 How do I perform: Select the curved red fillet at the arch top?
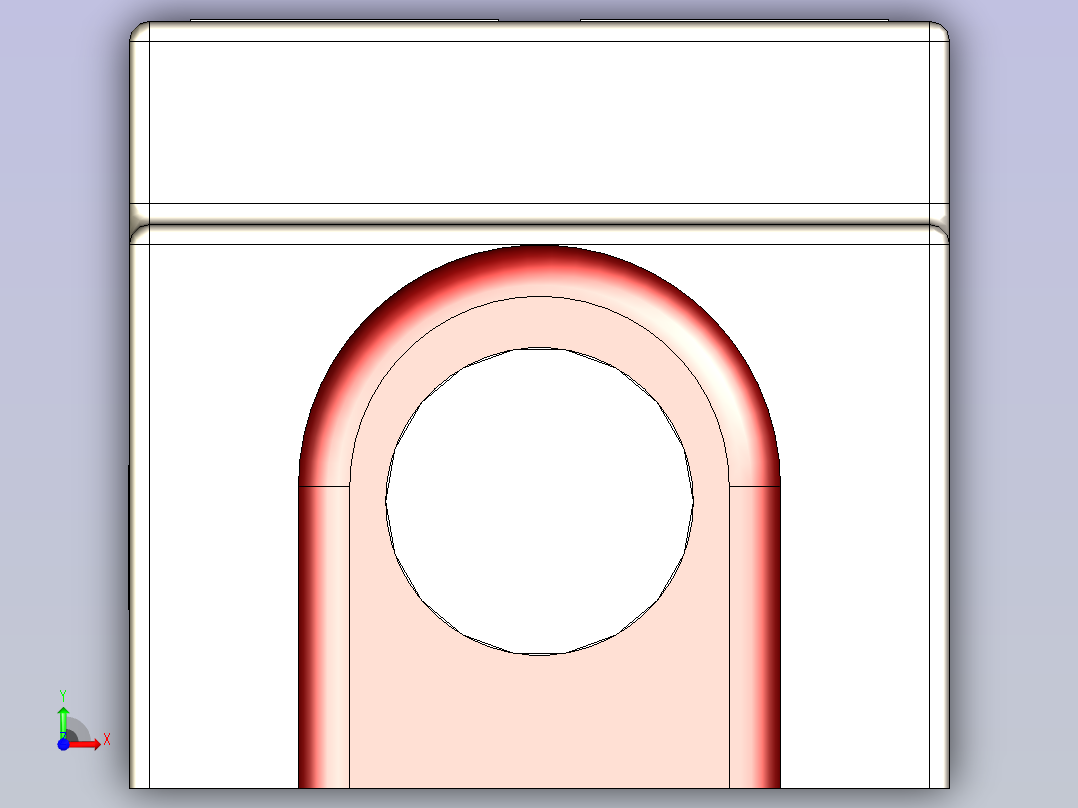pos(539,270)
